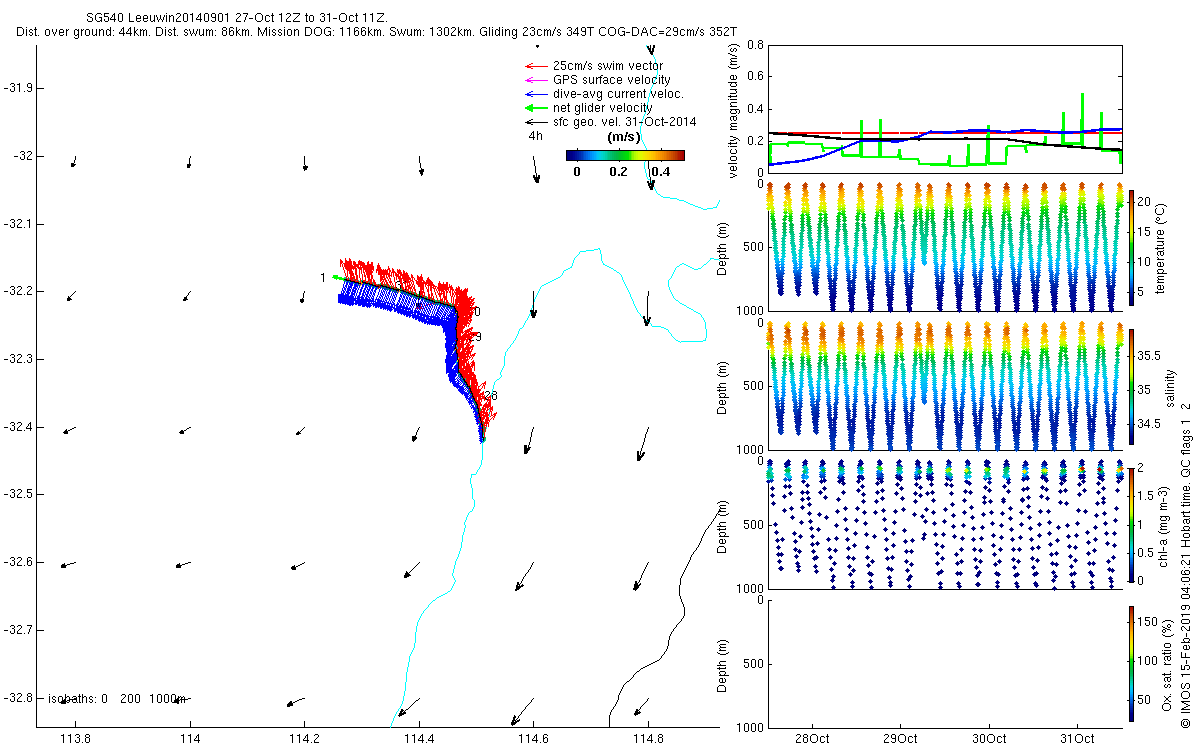This screenshot has width=1200, height=750.
Task: Click the IMOS copyright timestamp text on the right edge
Action: click(1186, 565)
